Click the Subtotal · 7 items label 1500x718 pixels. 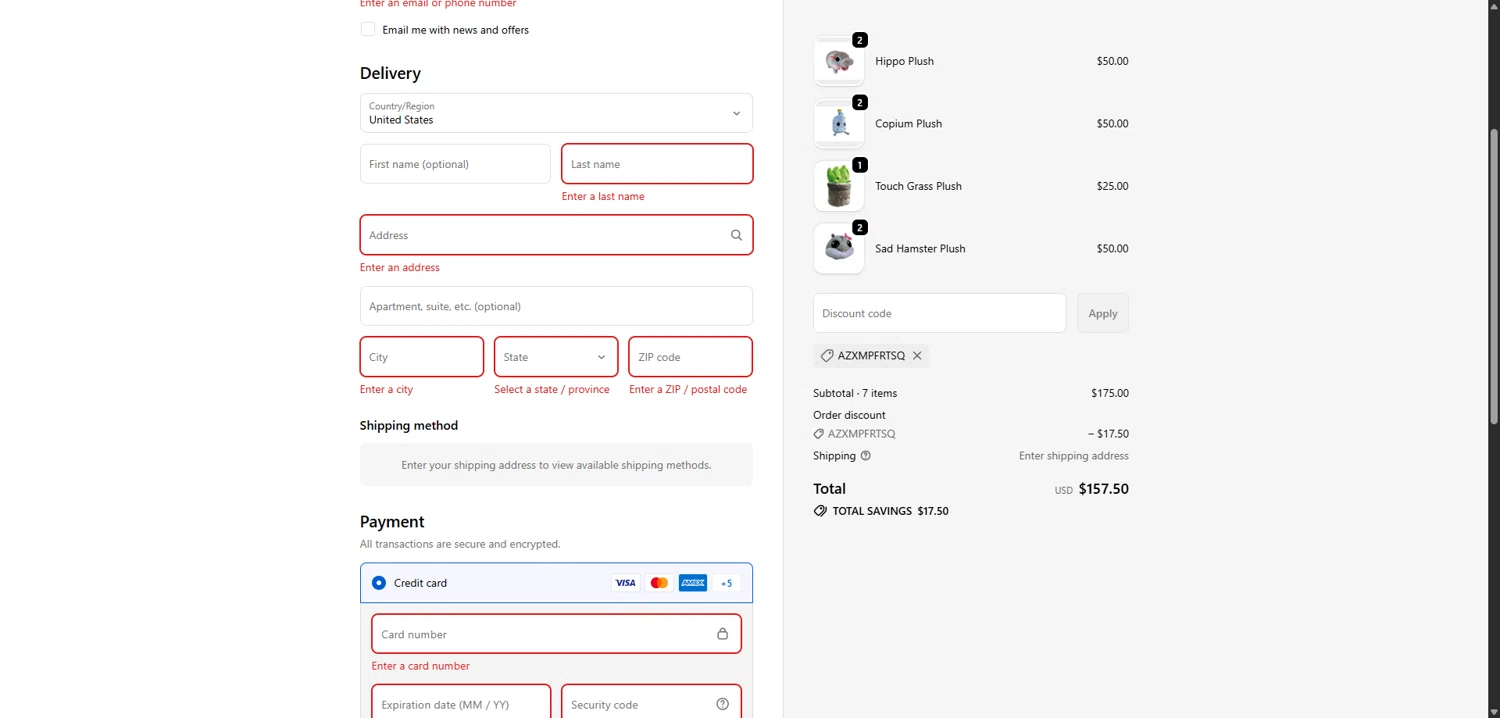[855, 393]
